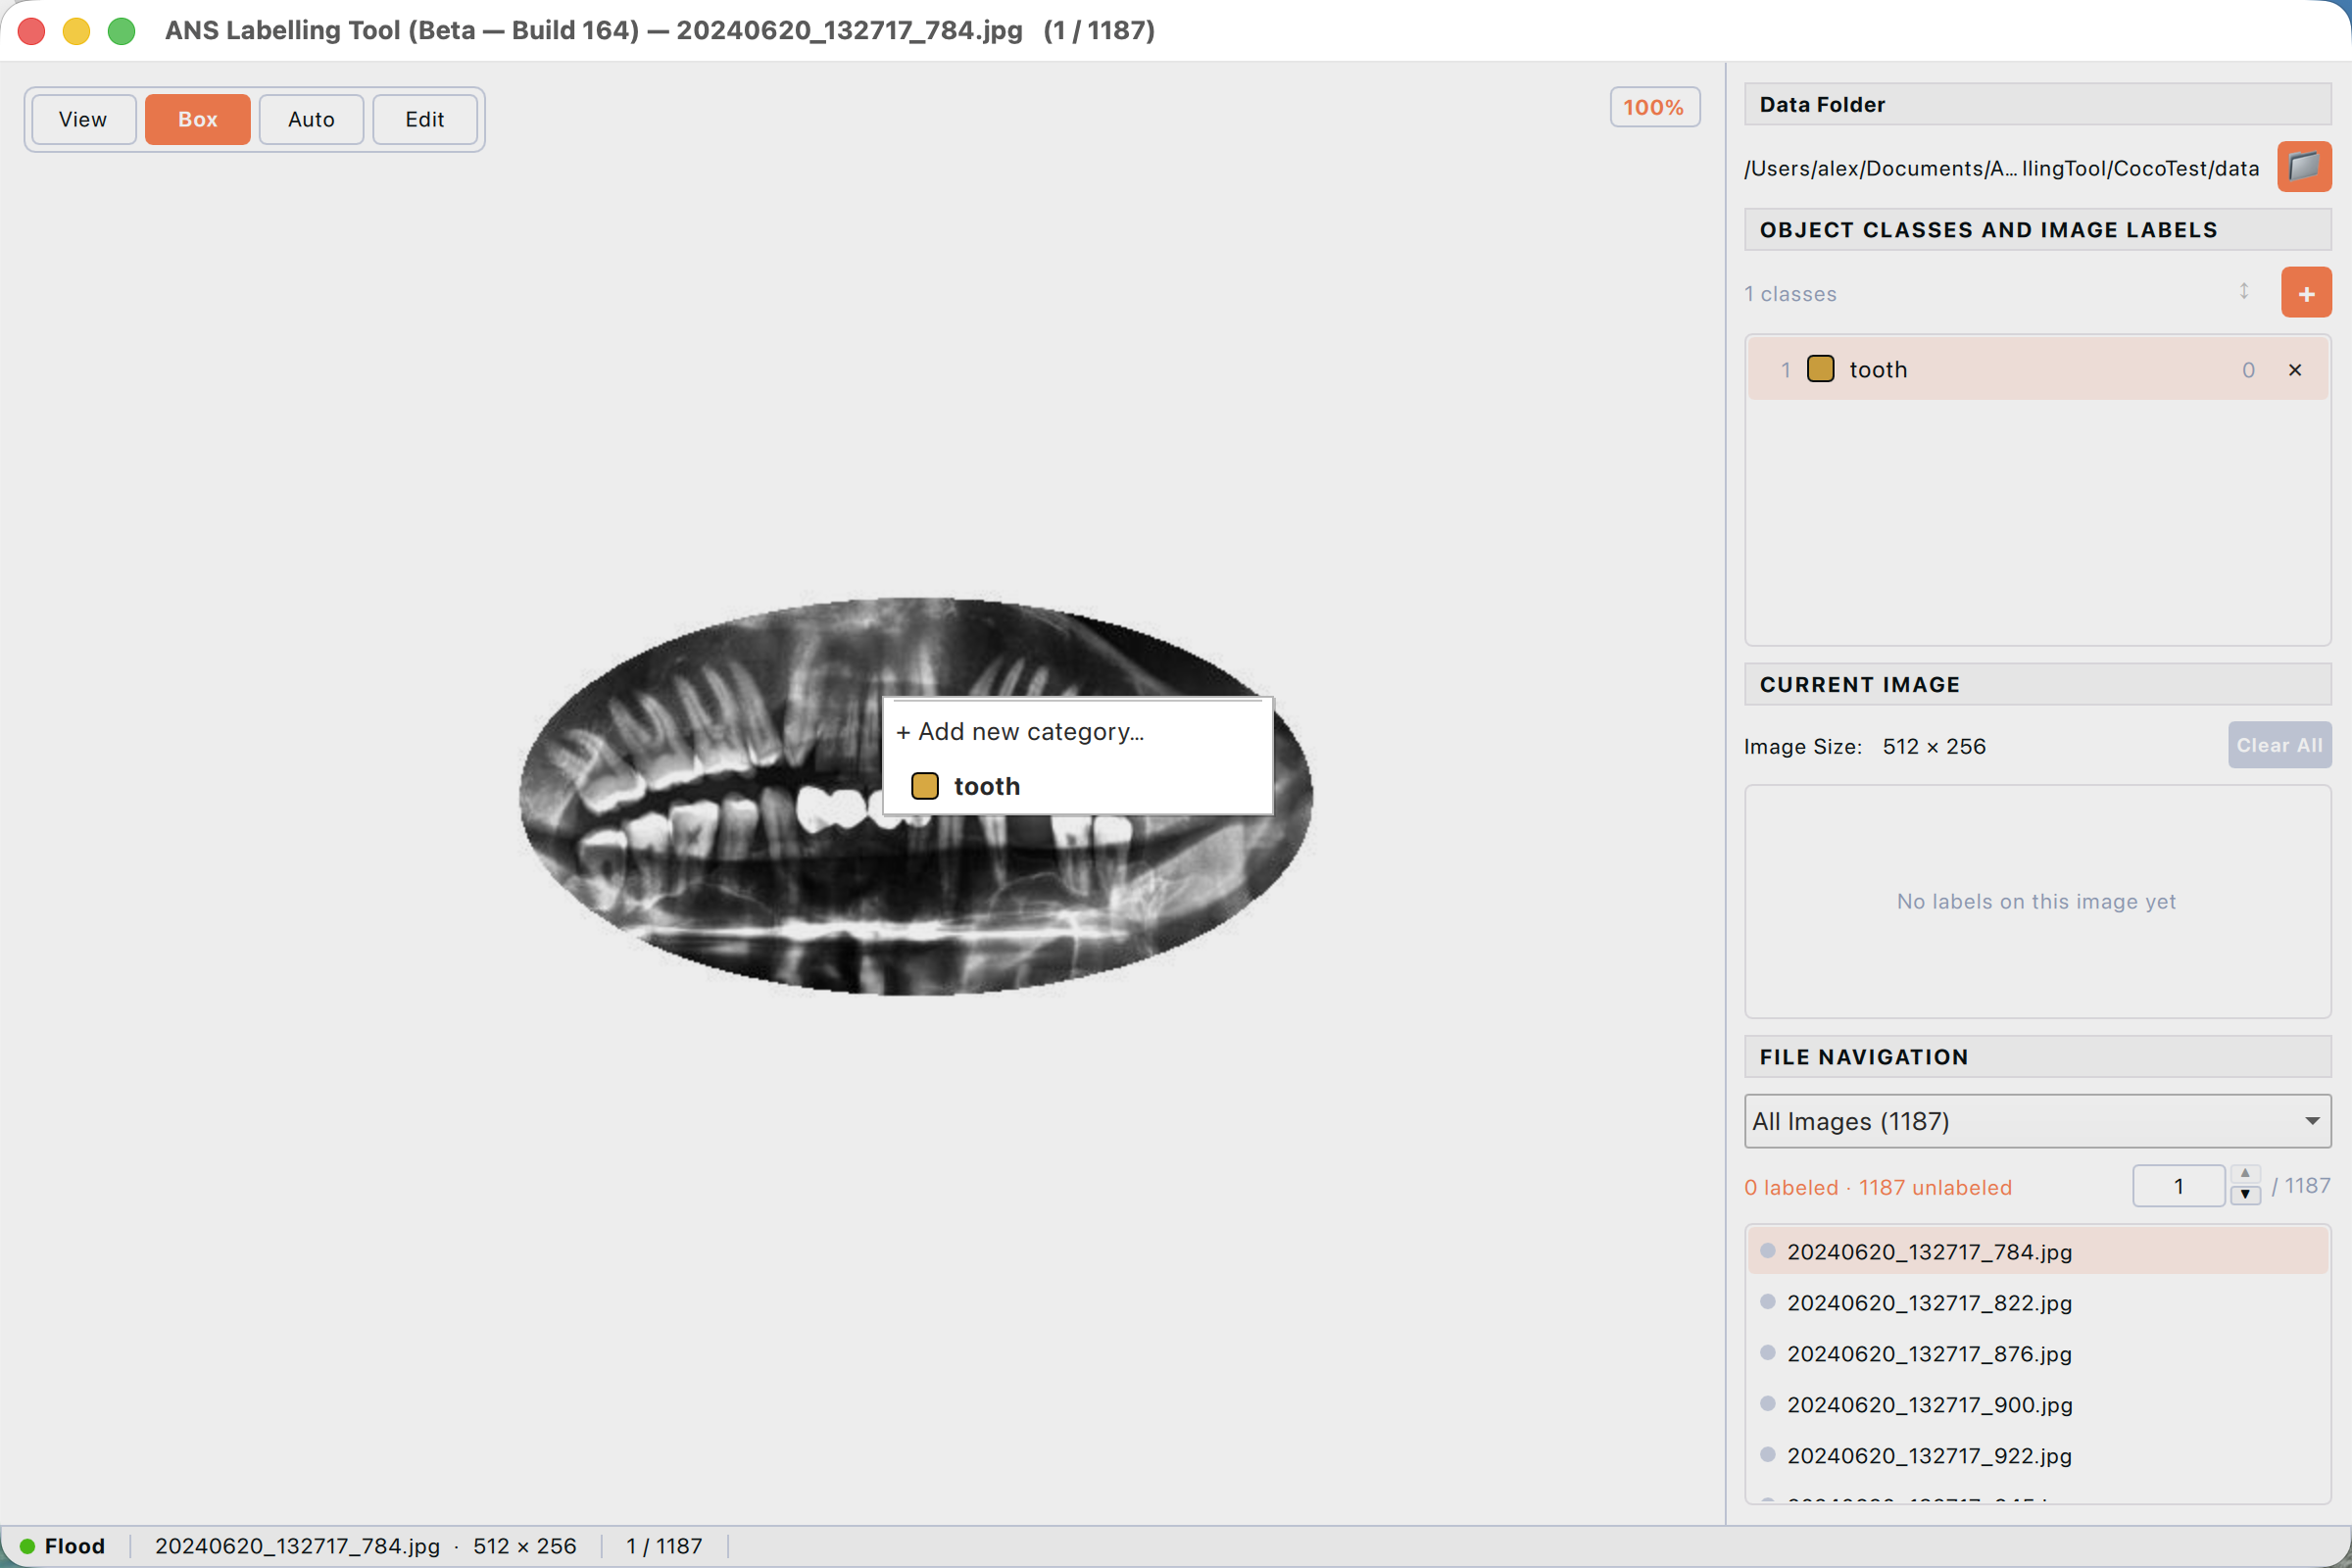Click the data folder path text
The image size is (2352, 1568).
pyautogui.click(x=2001, y=168)
